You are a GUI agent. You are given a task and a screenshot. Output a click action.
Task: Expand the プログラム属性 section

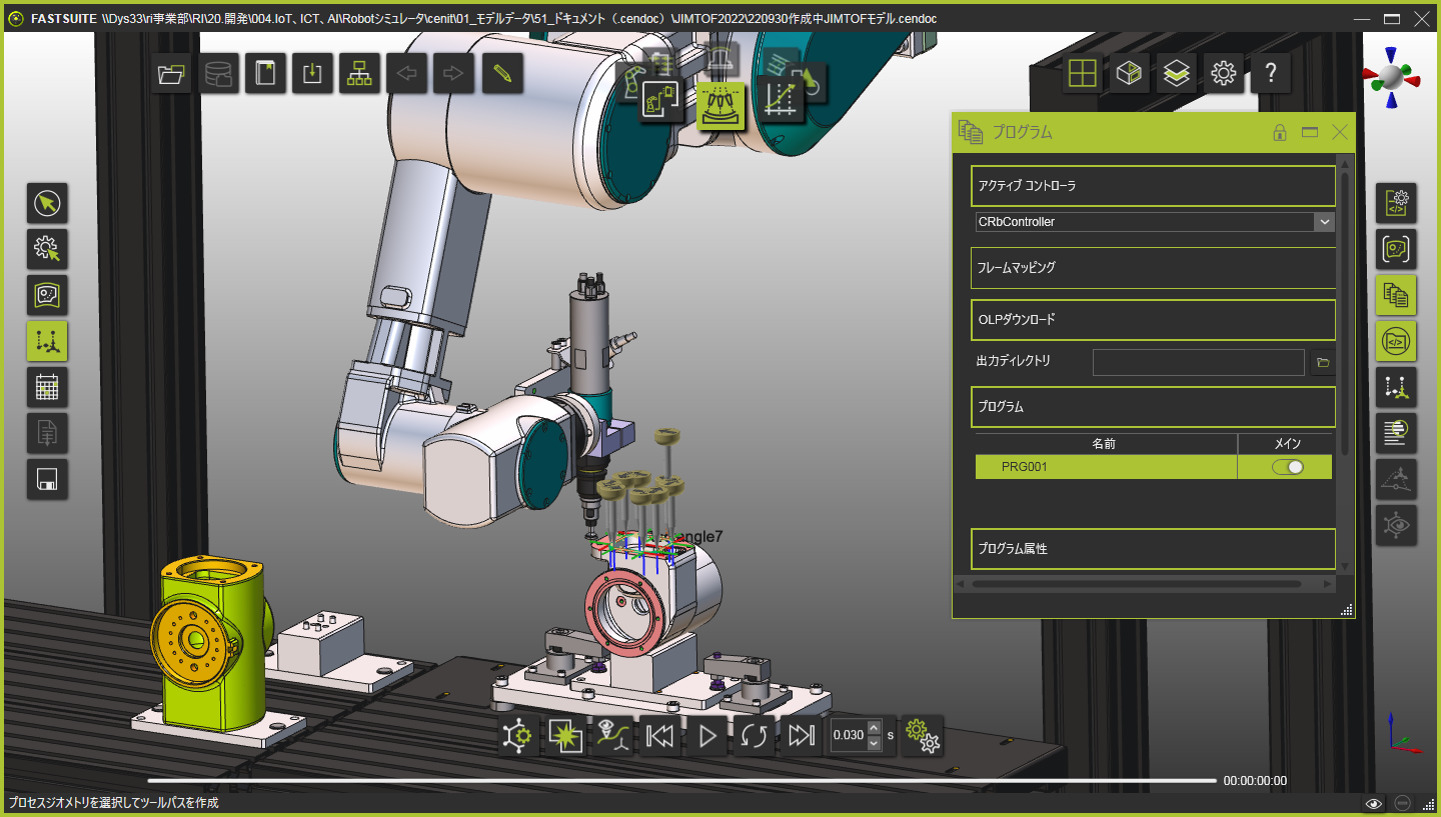pos(1153,549)
